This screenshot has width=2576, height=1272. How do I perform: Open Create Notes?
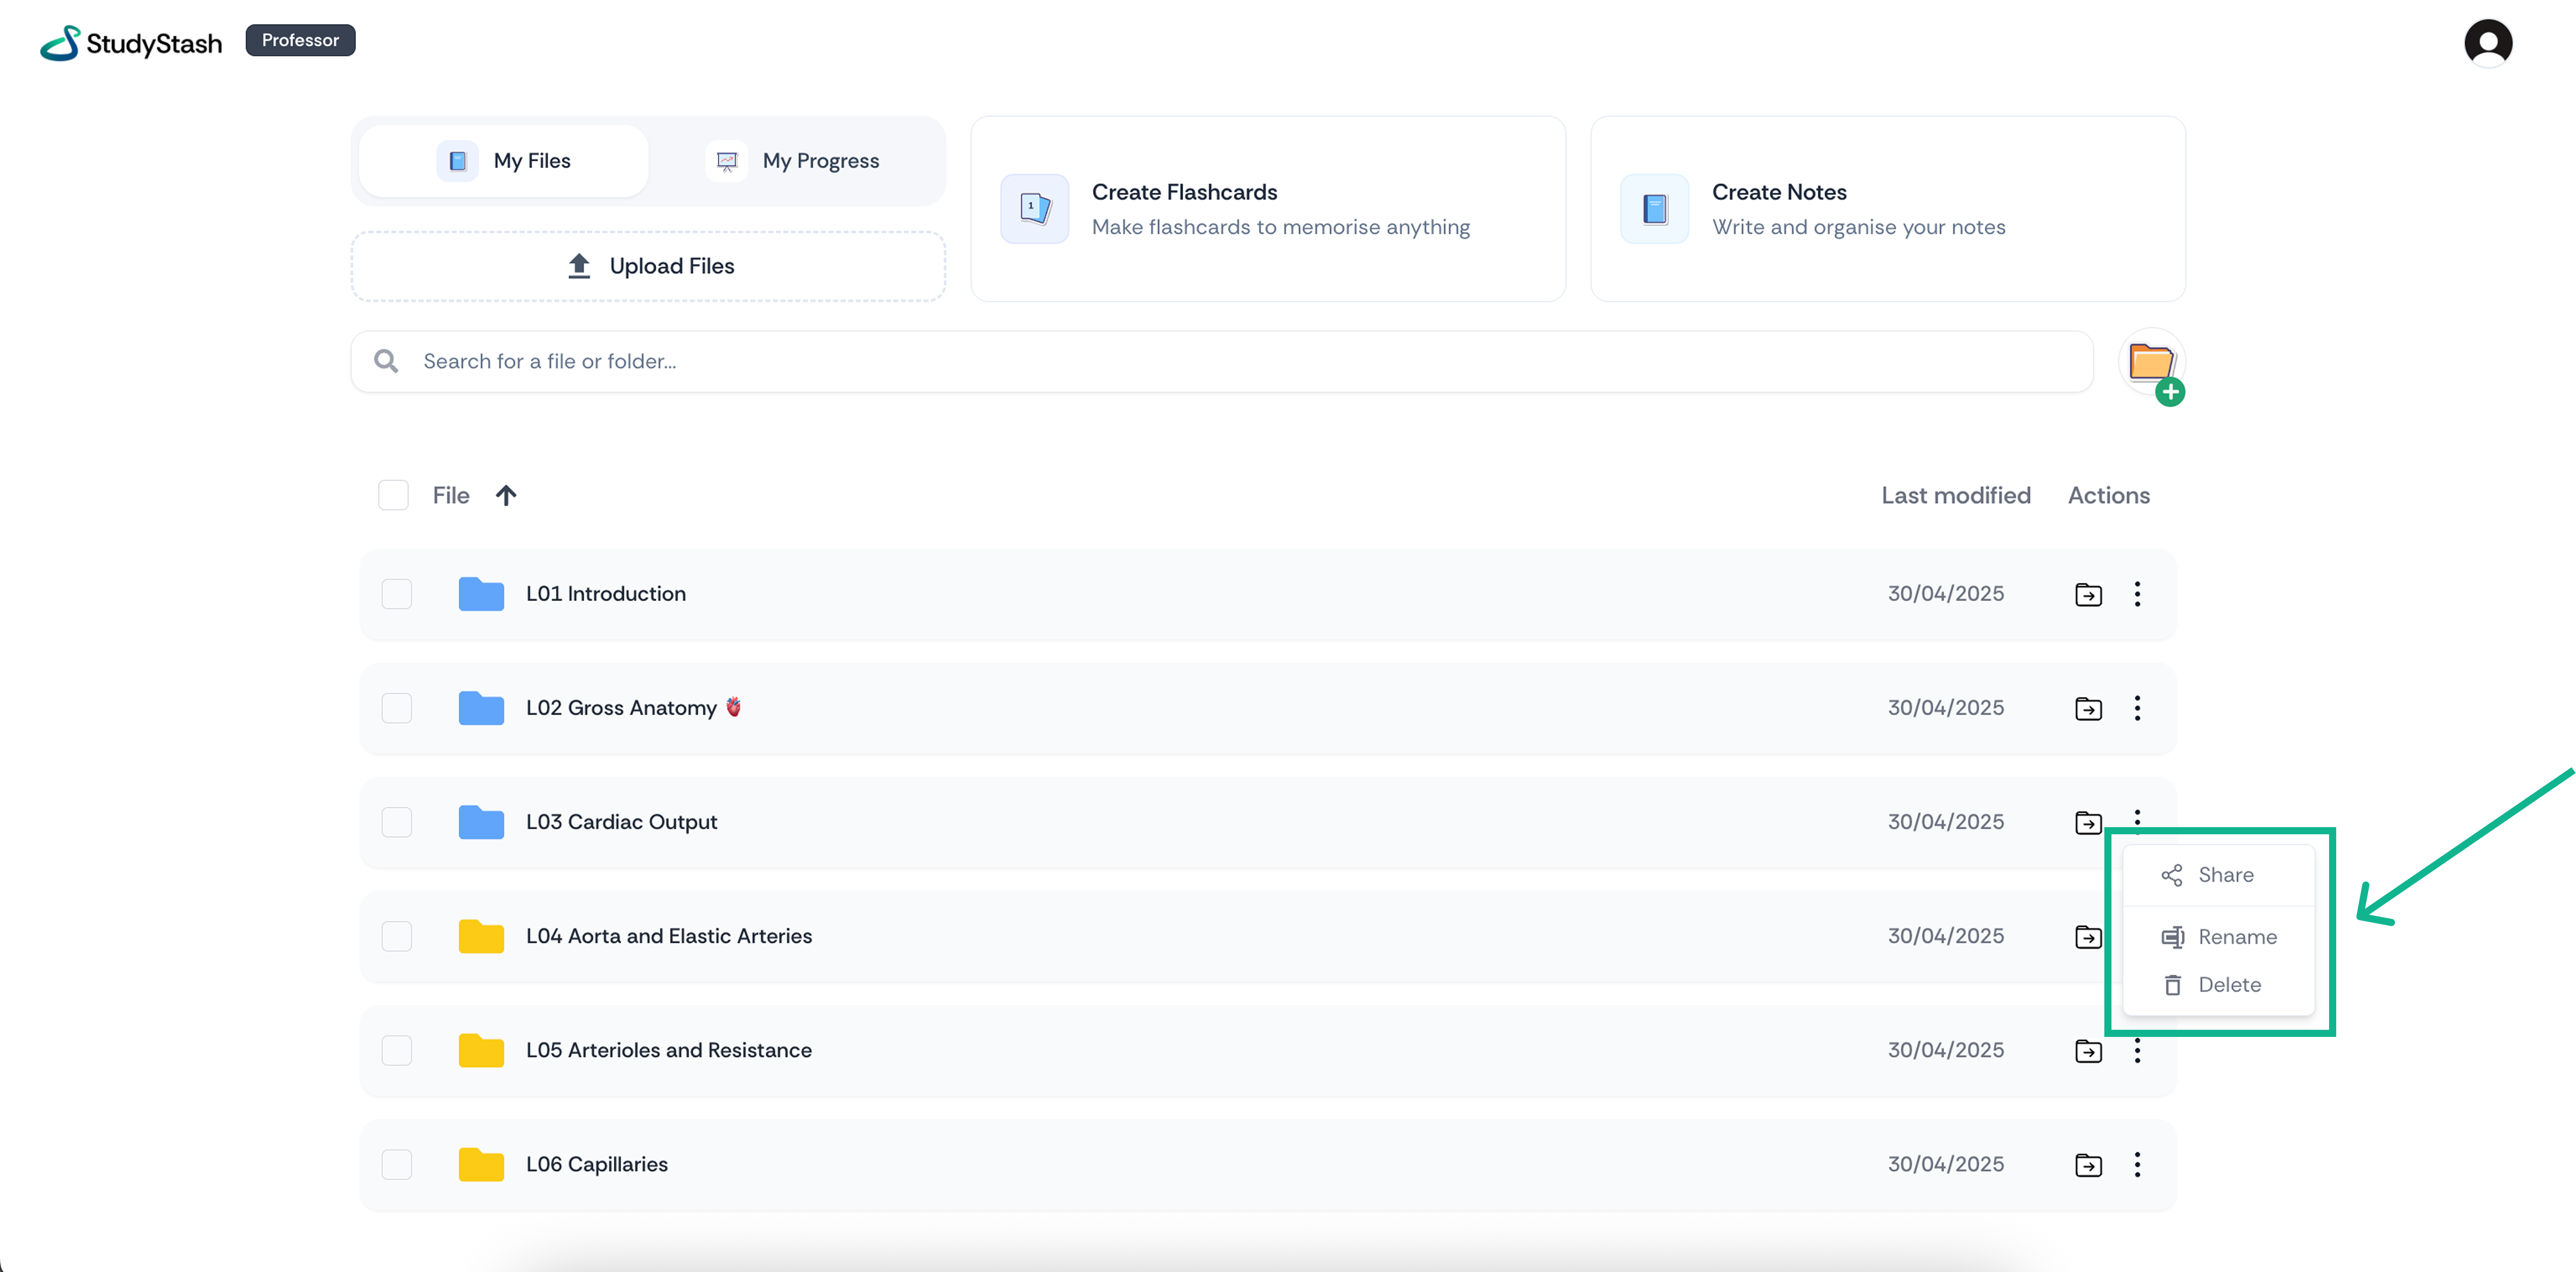(1888, 208)
